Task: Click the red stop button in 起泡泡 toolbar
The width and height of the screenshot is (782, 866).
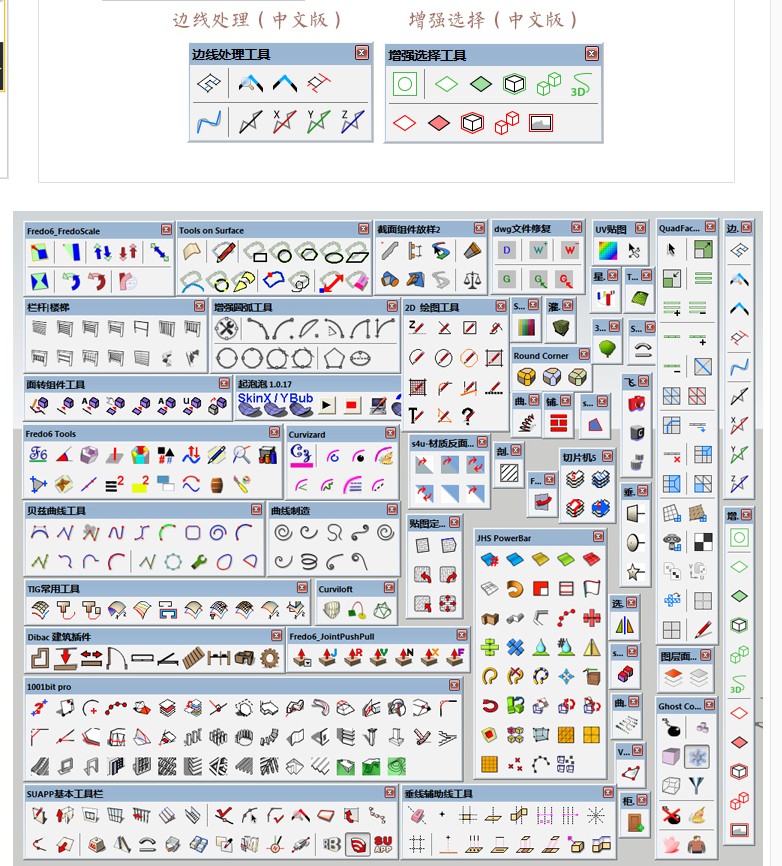Action: [x=351, y=405]
